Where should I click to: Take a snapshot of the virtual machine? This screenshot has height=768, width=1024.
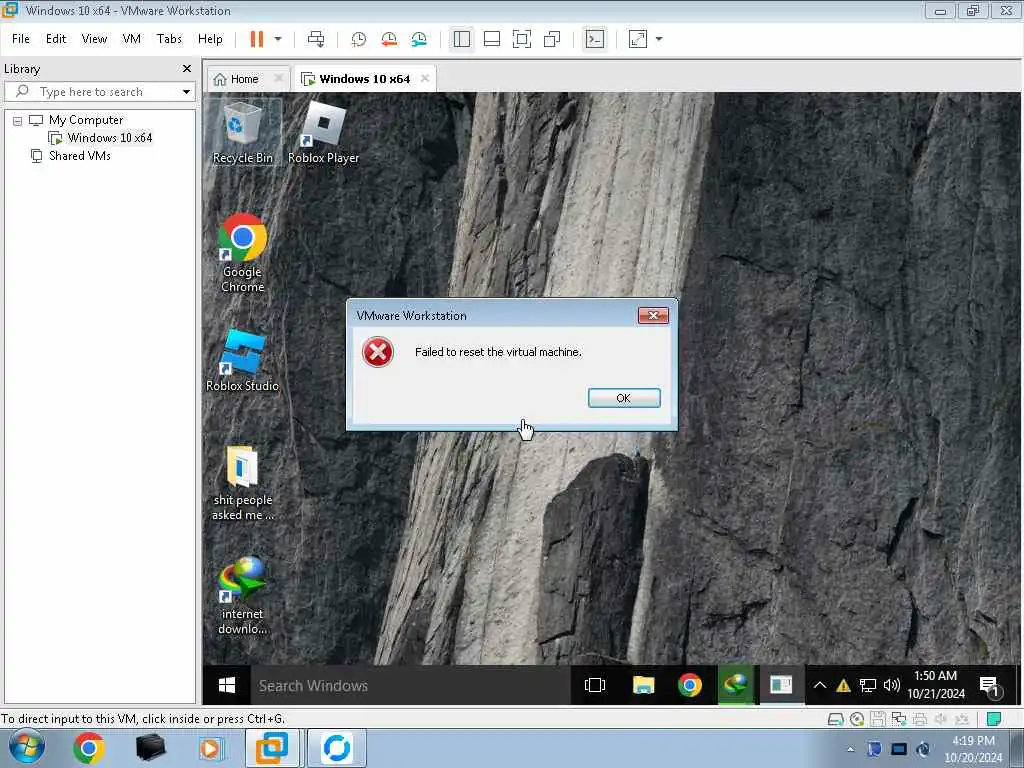(x=359, y=39)
